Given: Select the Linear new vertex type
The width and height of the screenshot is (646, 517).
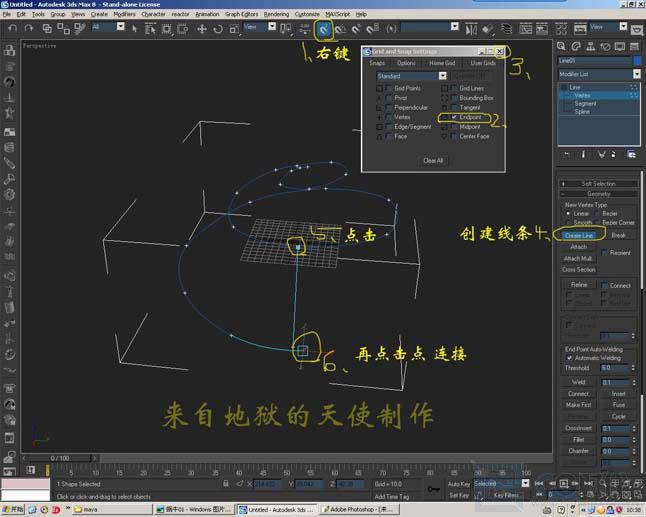Looking at the screenshot, I should click(x=568, y=213).
